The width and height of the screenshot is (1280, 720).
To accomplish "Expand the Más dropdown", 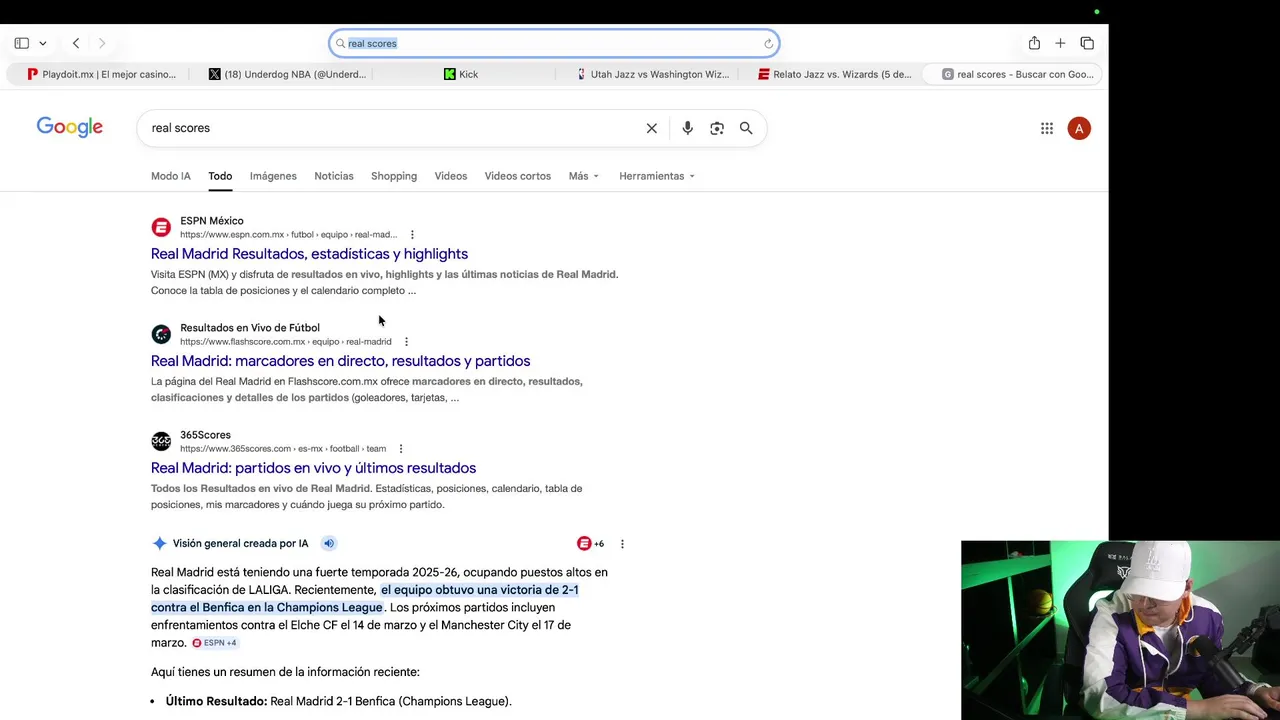I will point(584,176).
